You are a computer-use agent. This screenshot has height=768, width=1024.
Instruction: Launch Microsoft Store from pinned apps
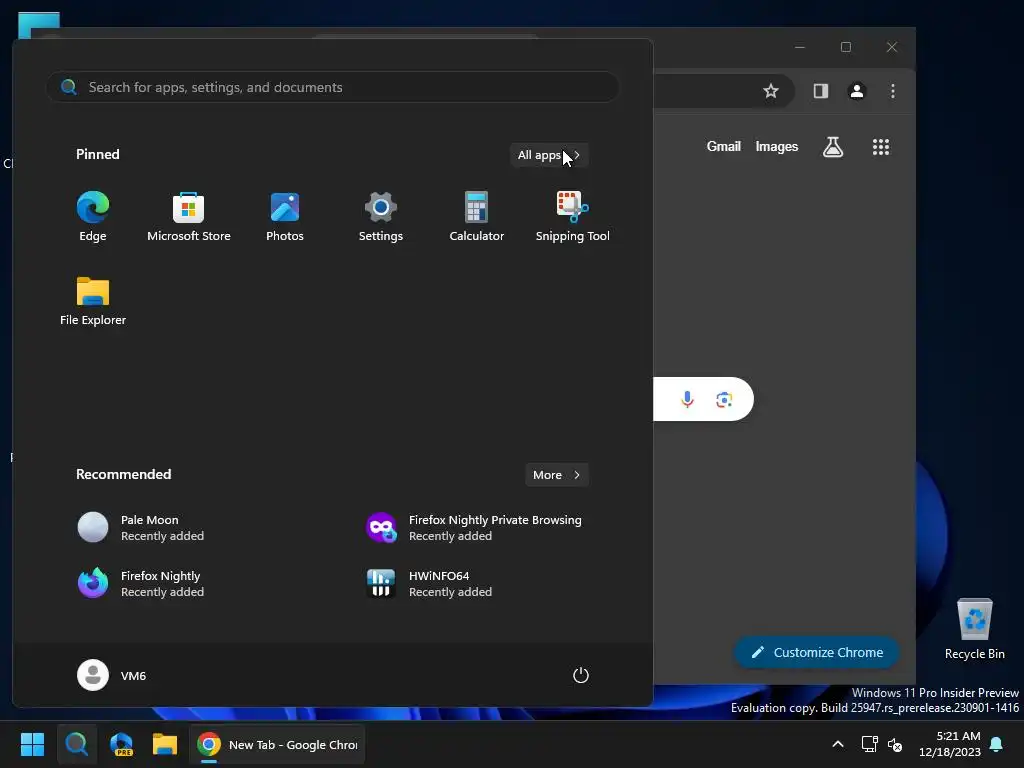tap(189, 217)
